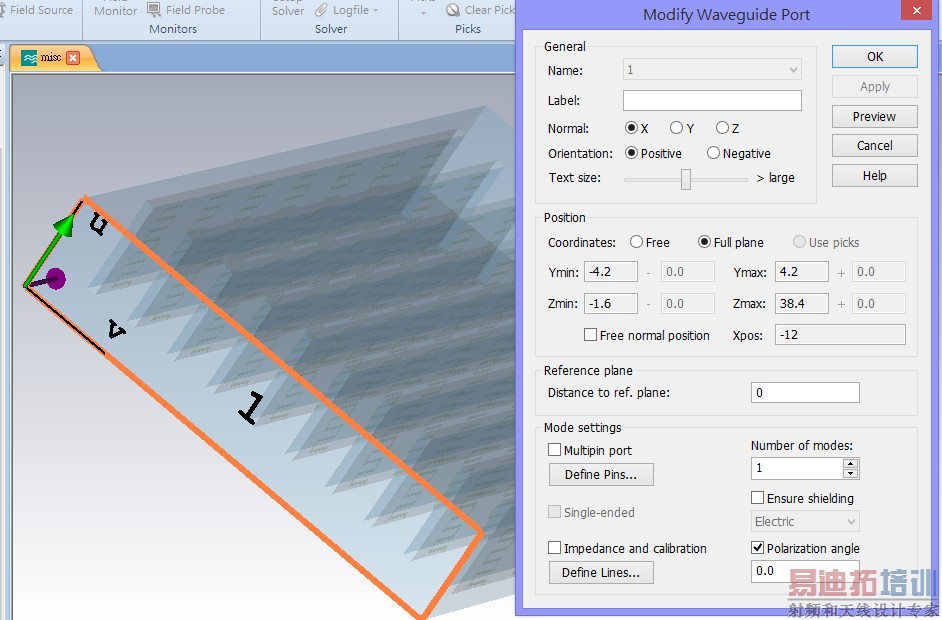Click the Preview button
Viewport: 942px width, 620px height.
[875, 116]
